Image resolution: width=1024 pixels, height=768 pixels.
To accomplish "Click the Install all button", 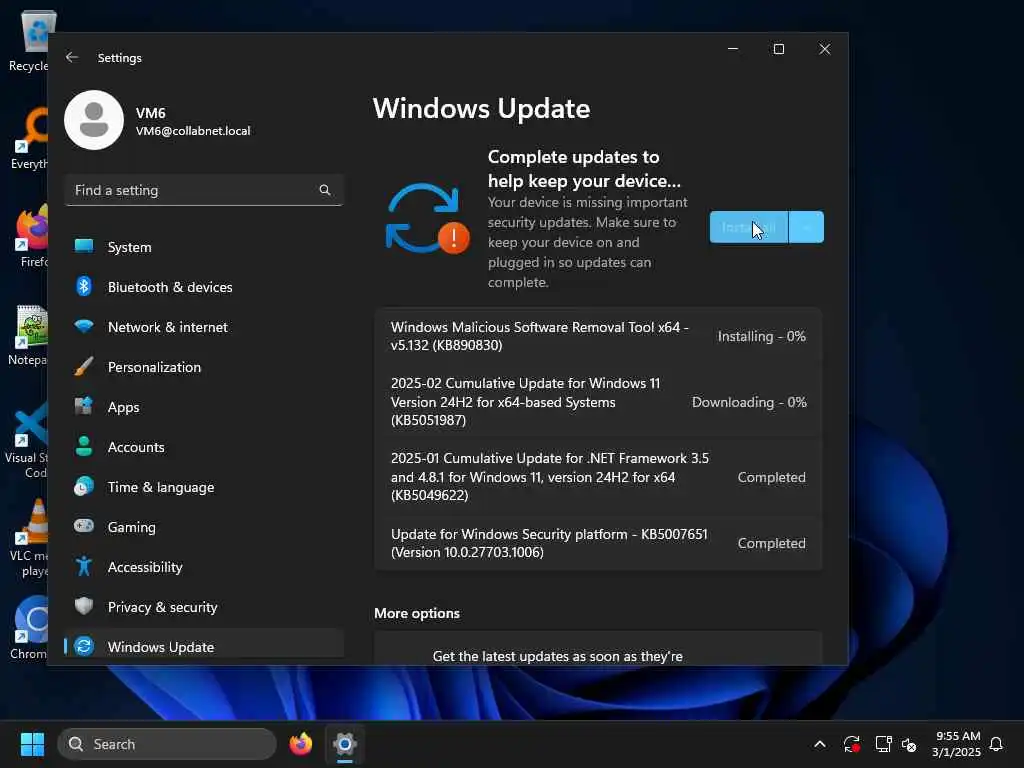I will pyautogui.click(x=749, y=227).
